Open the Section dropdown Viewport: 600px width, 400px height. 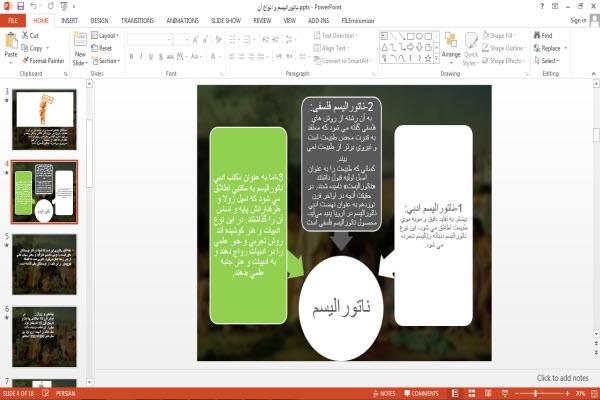click(106, 61)
